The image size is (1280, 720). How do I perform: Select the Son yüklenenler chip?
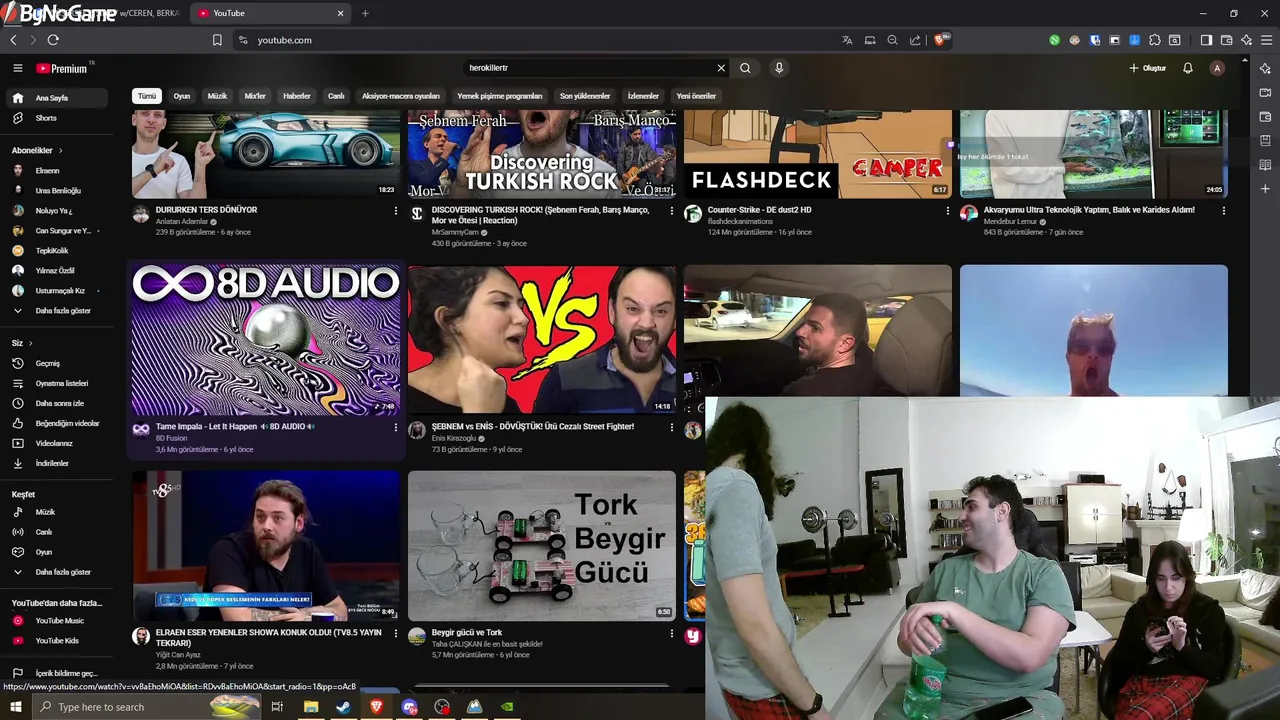click(x=585, y=96)
